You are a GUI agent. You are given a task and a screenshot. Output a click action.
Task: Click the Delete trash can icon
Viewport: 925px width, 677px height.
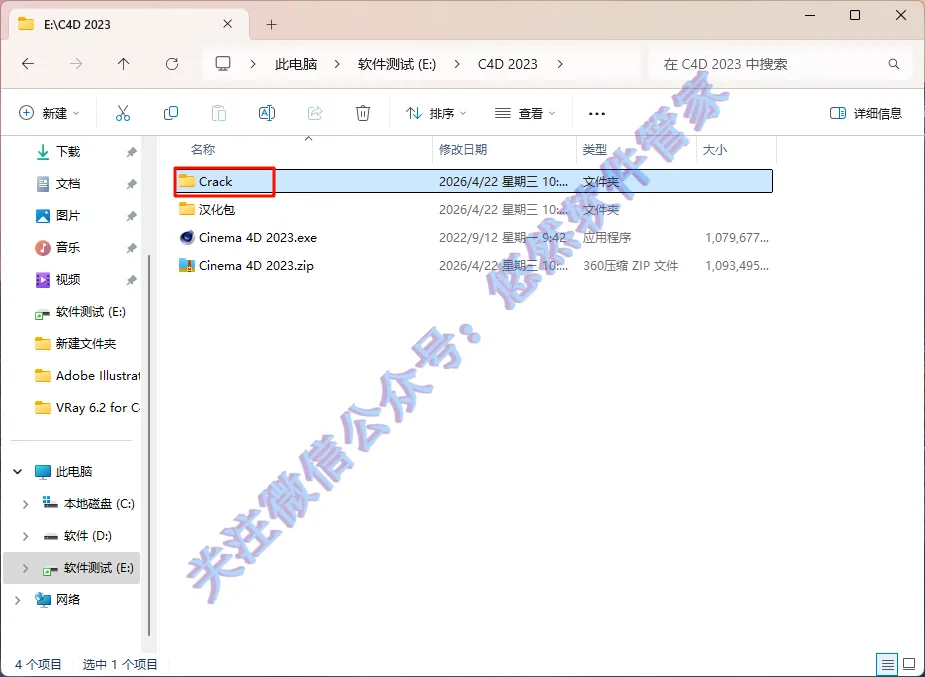[363, 113]
